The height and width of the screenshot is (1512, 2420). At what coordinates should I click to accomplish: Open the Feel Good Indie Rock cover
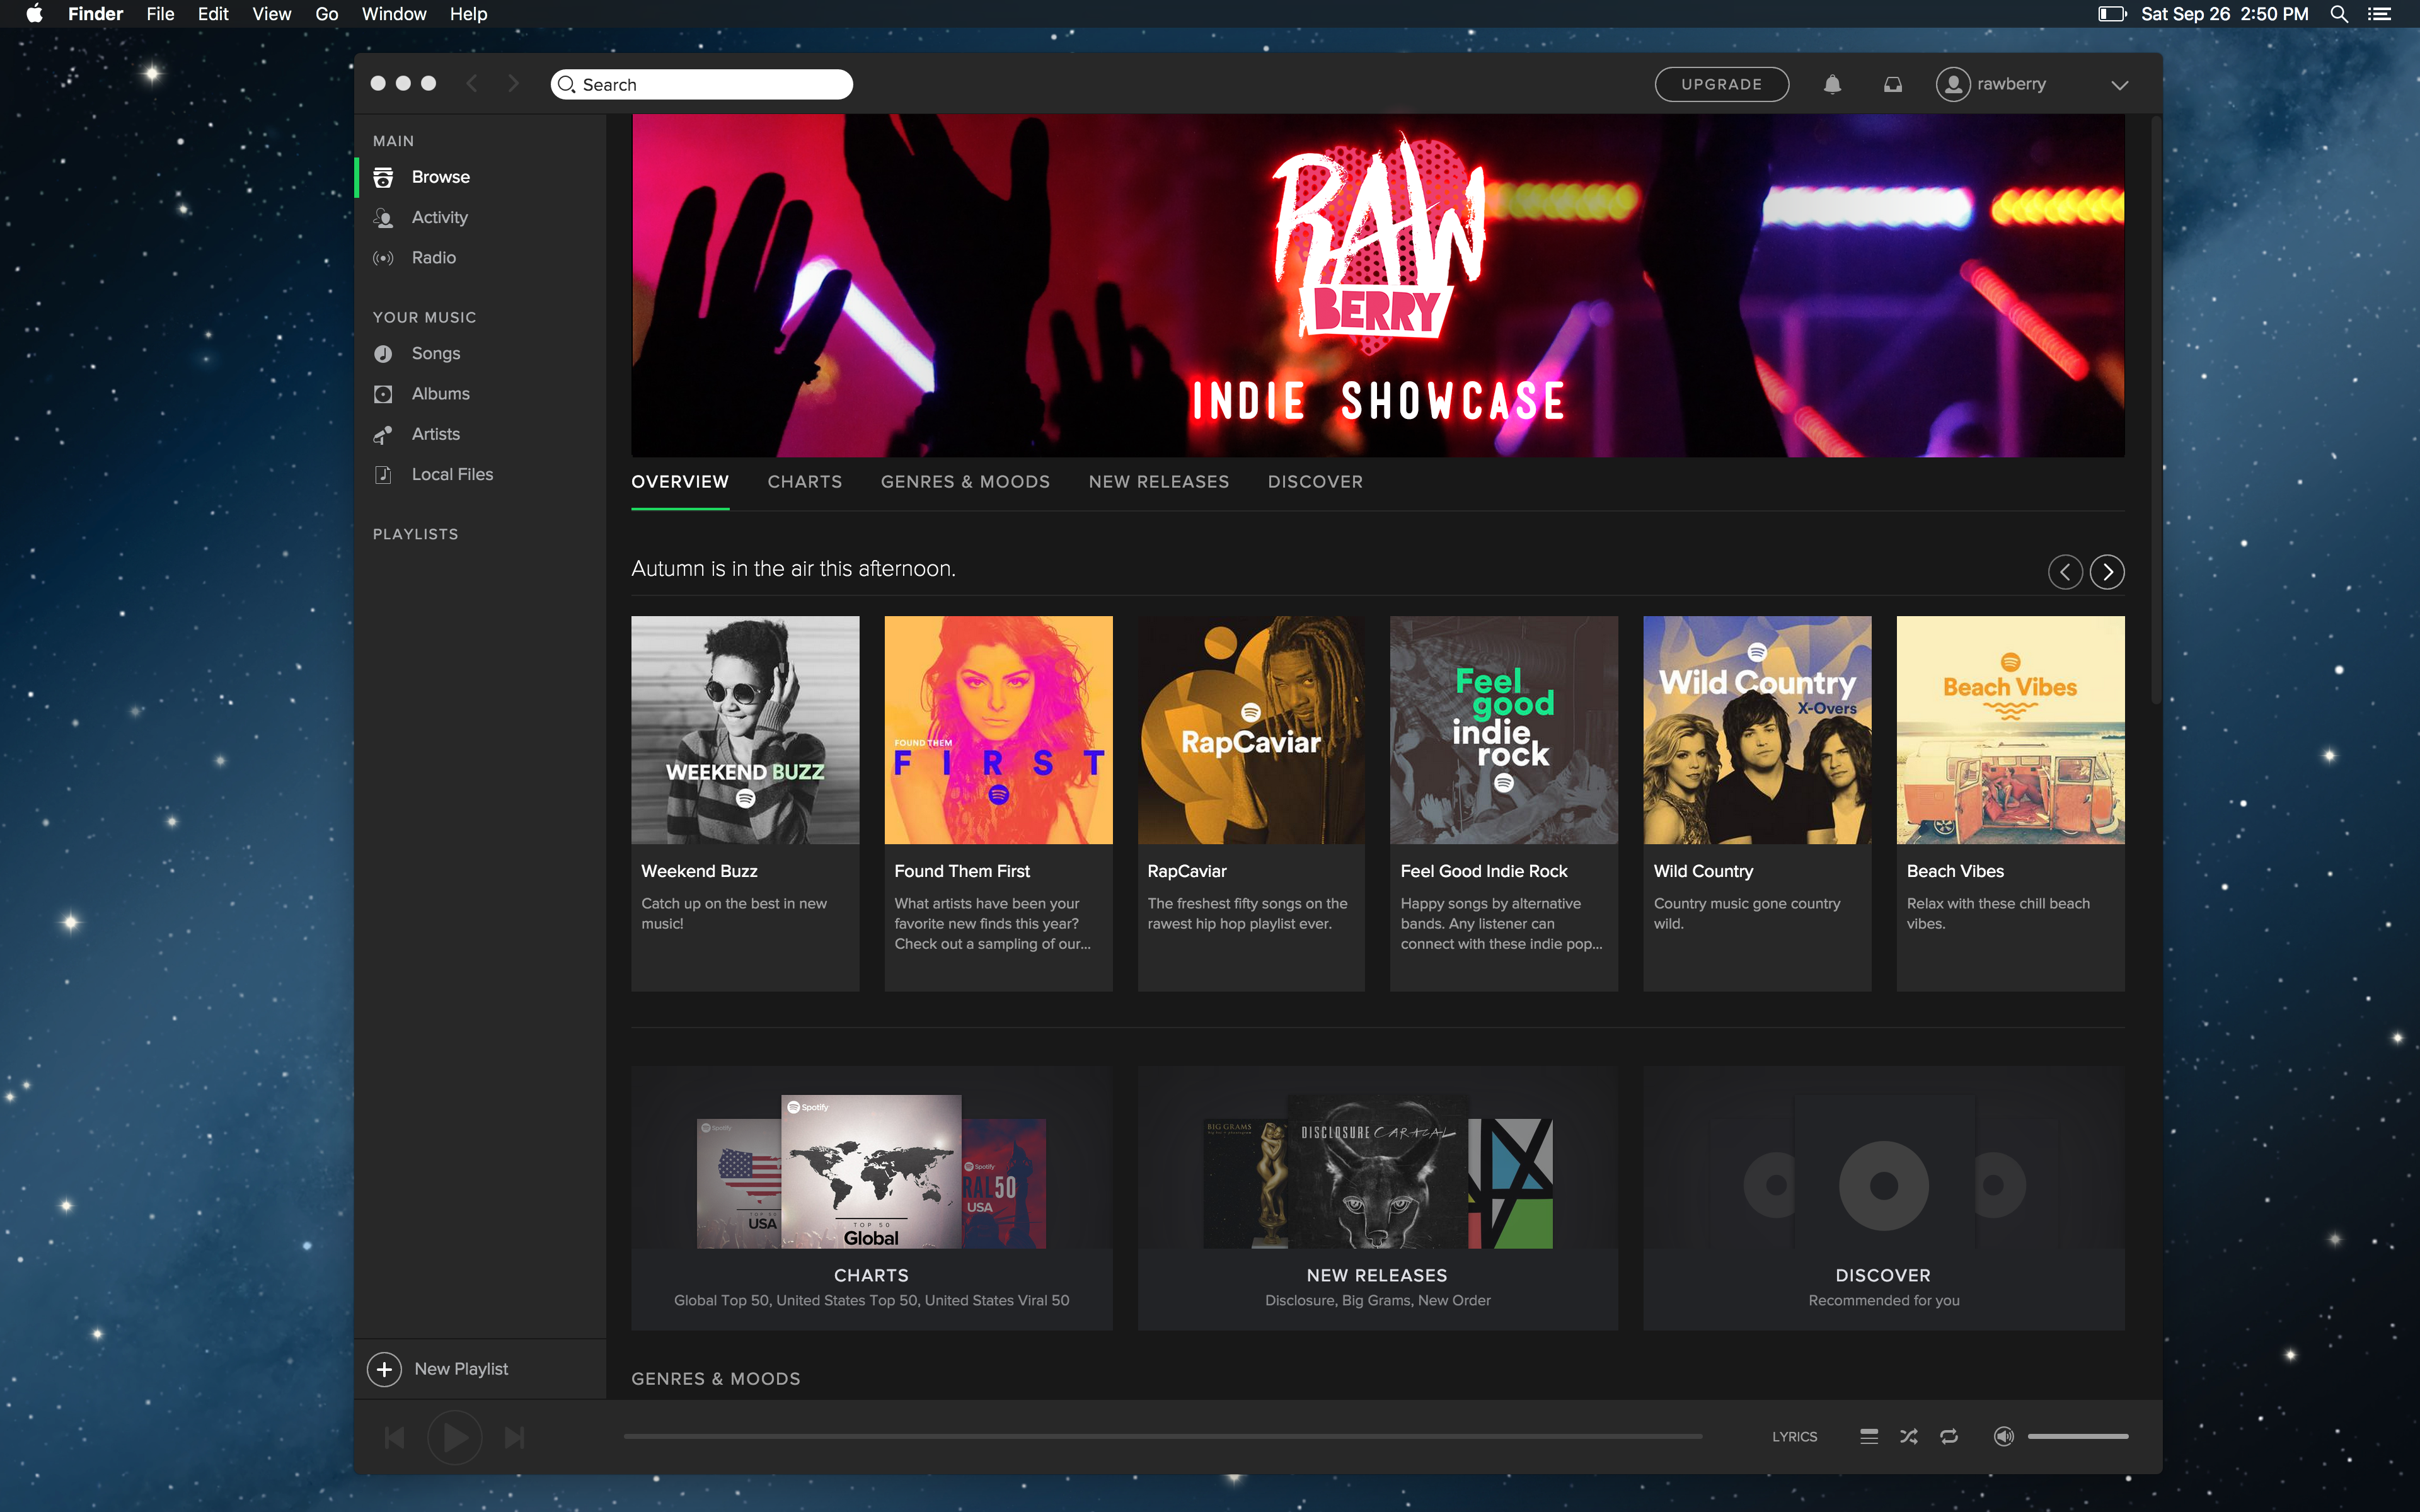pyautogui.click(x=1504, y=730)
